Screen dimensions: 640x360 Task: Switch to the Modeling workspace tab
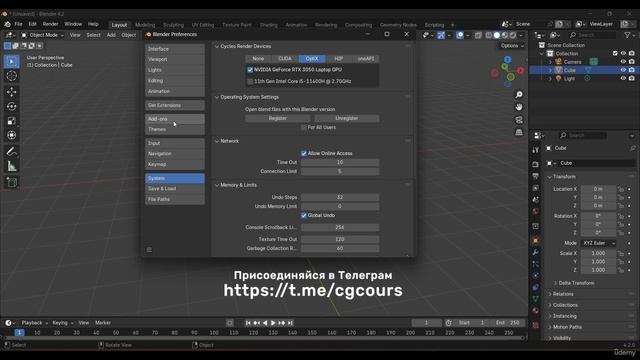click(x=145, y=25)
